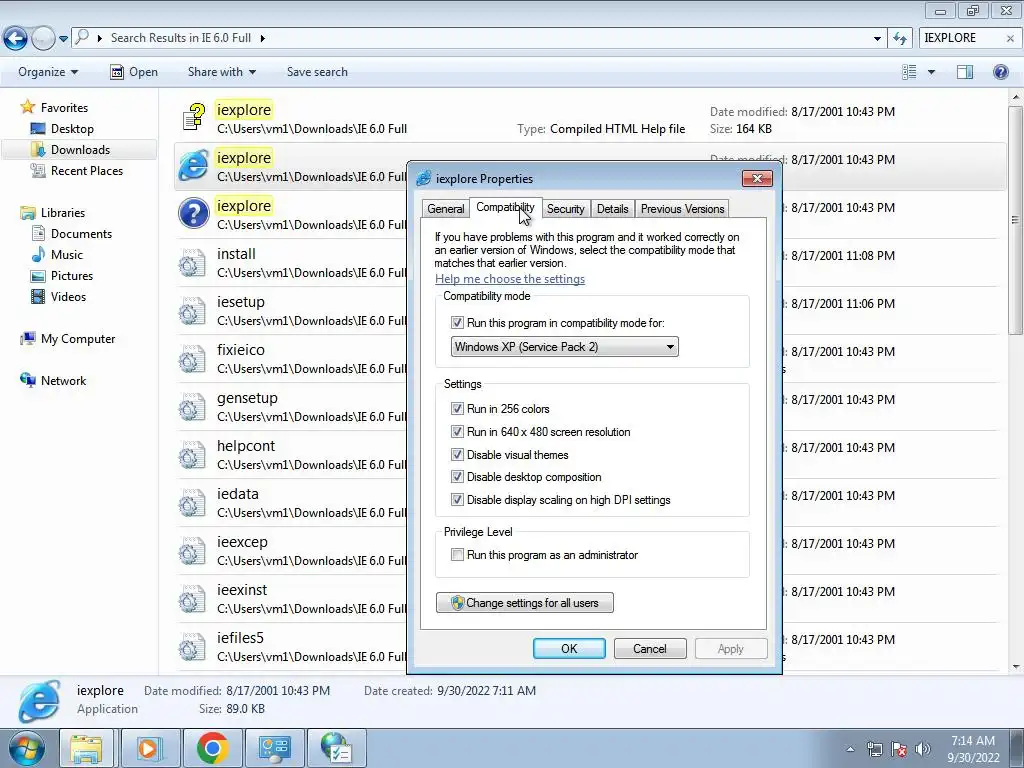This screenshot has height=768, width=1024.
Task: Open the address bar history dropdown arrow
Action: (x=877, y=39)
